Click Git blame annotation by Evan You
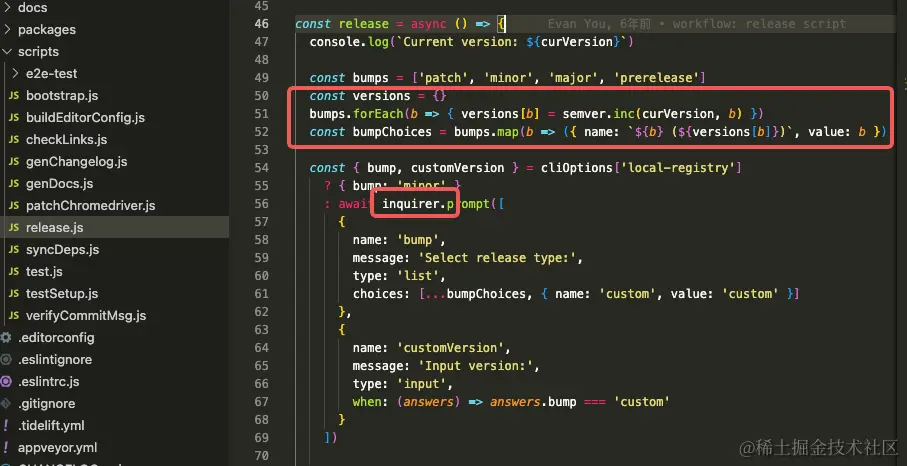Screen dimensions: 907x466 (x=696, y=24)
